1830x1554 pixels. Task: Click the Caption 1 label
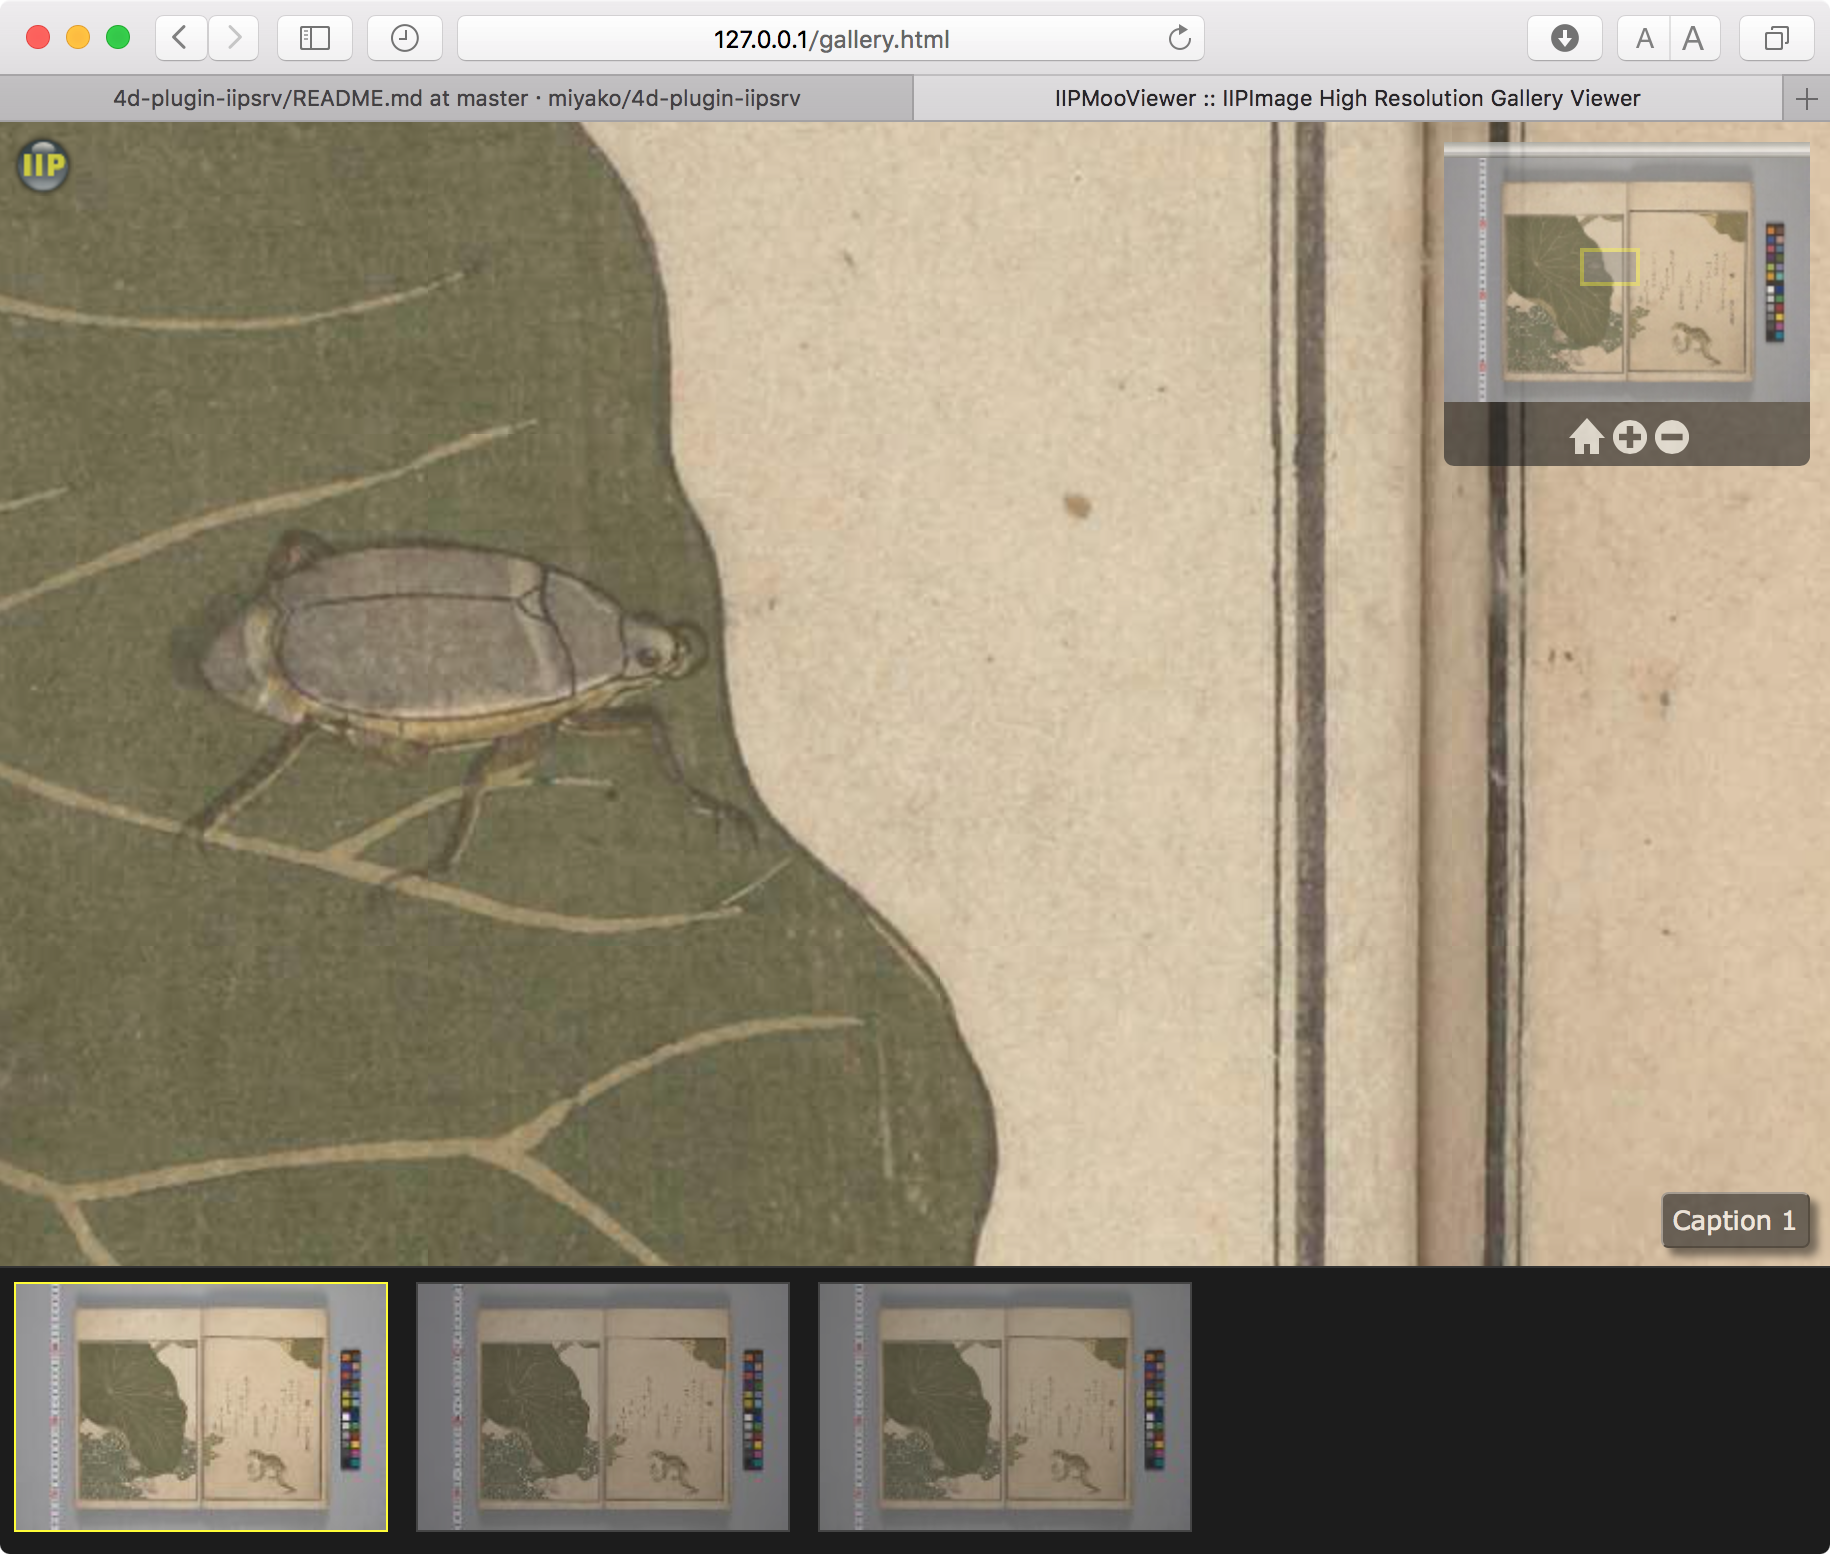pyautogui.click(x=1735, y=1220)
